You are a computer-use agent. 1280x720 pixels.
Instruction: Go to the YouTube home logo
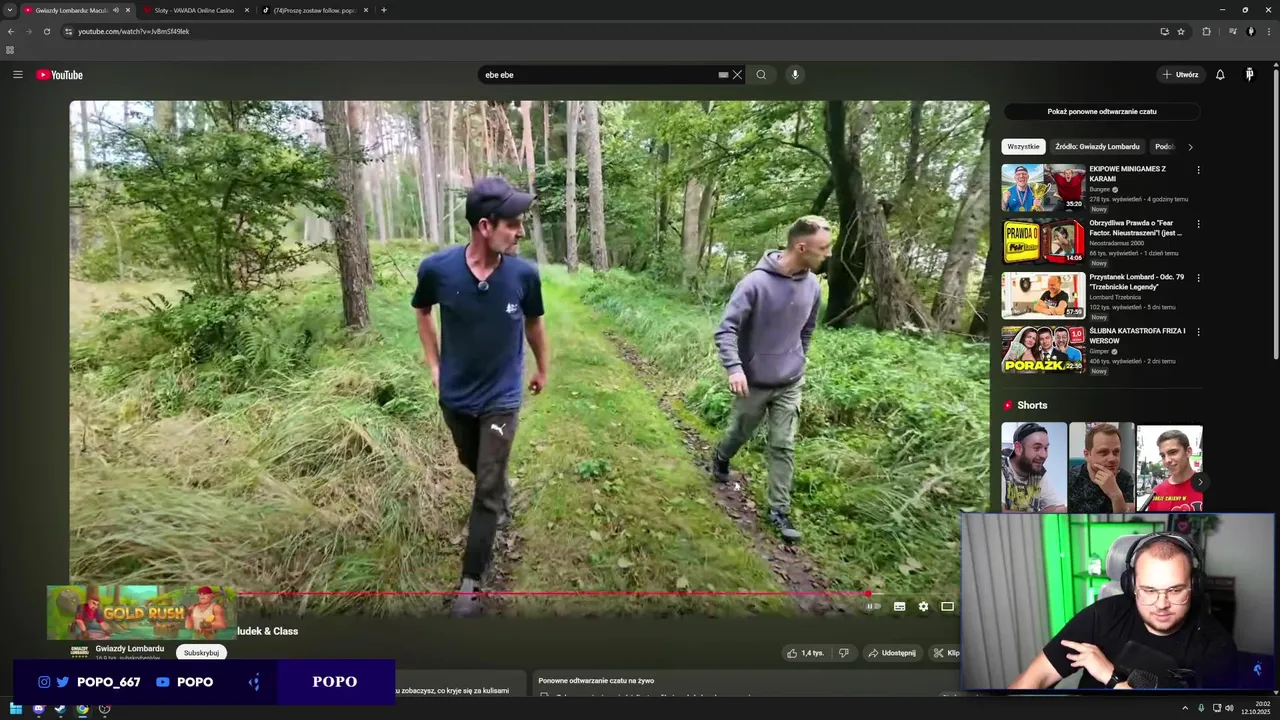click(x=60, y=75)
